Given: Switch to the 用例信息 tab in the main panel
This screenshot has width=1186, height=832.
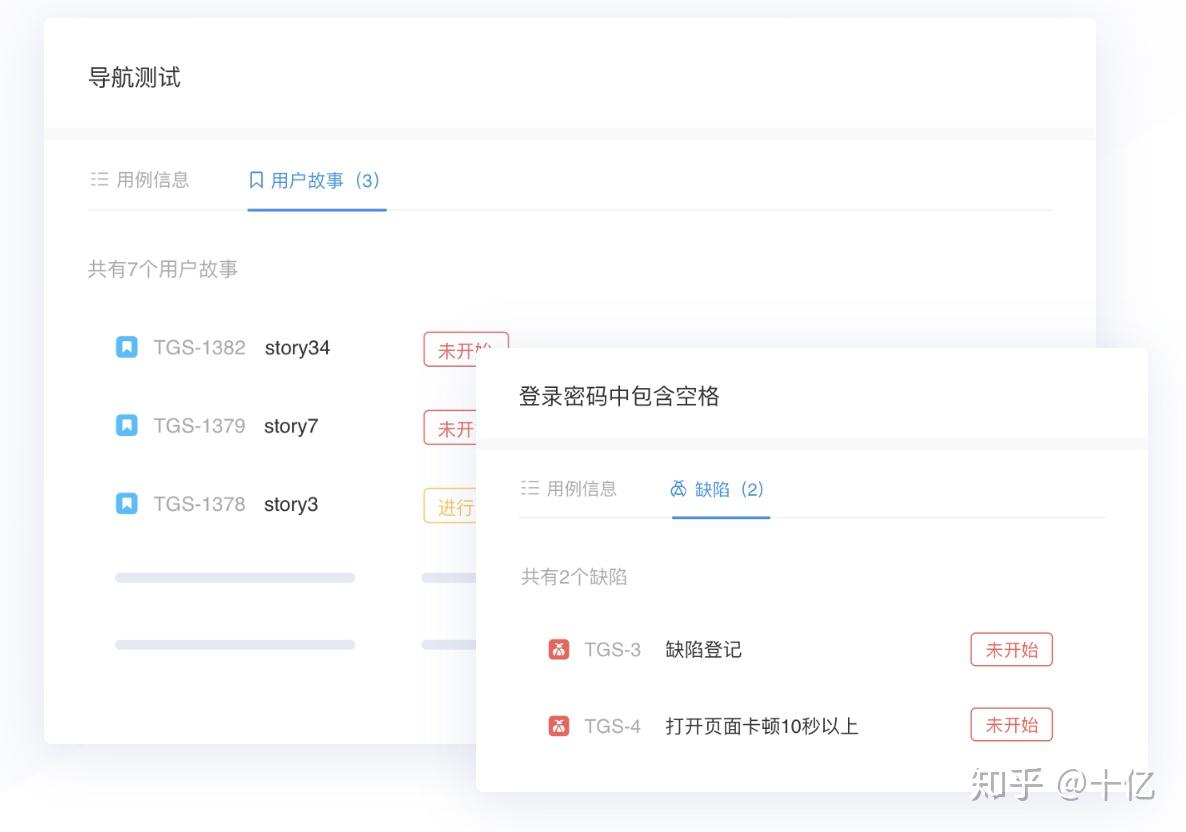Looking at the screenshot, I should click(140, 179).
